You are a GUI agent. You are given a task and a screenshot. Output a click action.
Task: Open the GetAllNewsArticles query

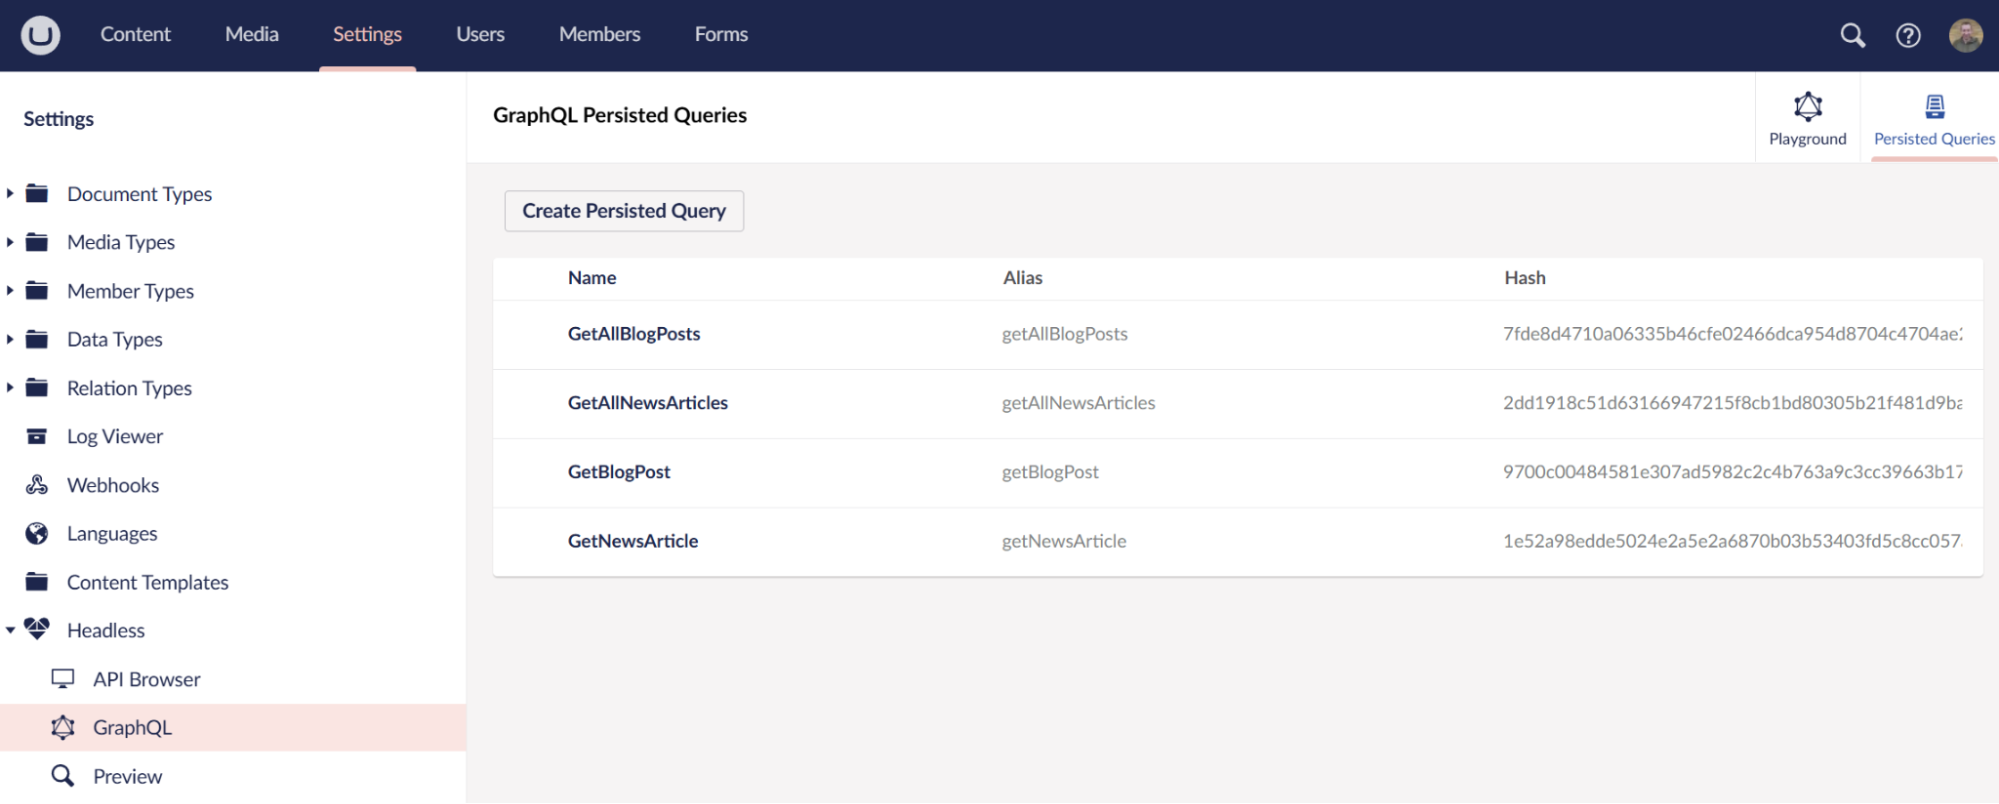[x=648, y=403]
